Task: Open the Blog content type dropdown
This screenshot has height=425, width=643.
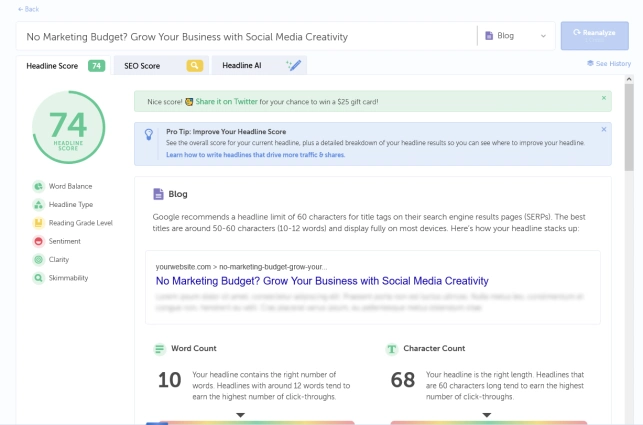Action: click(516, 36)
